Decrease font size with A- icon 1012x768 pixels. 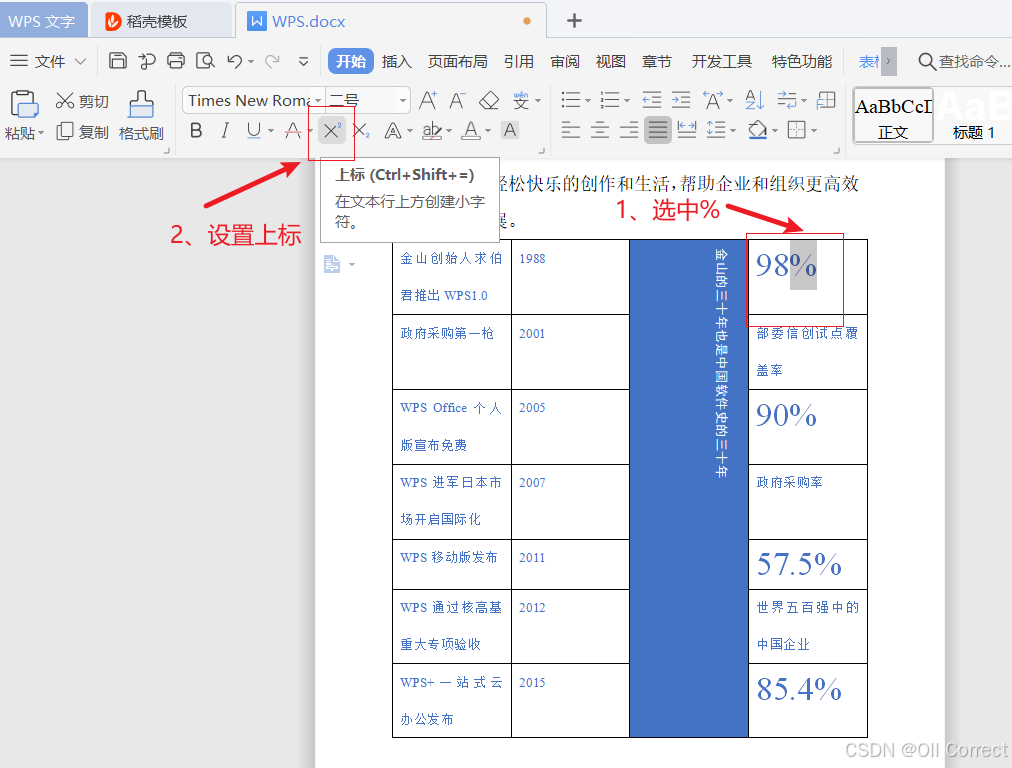coord(457,100)
